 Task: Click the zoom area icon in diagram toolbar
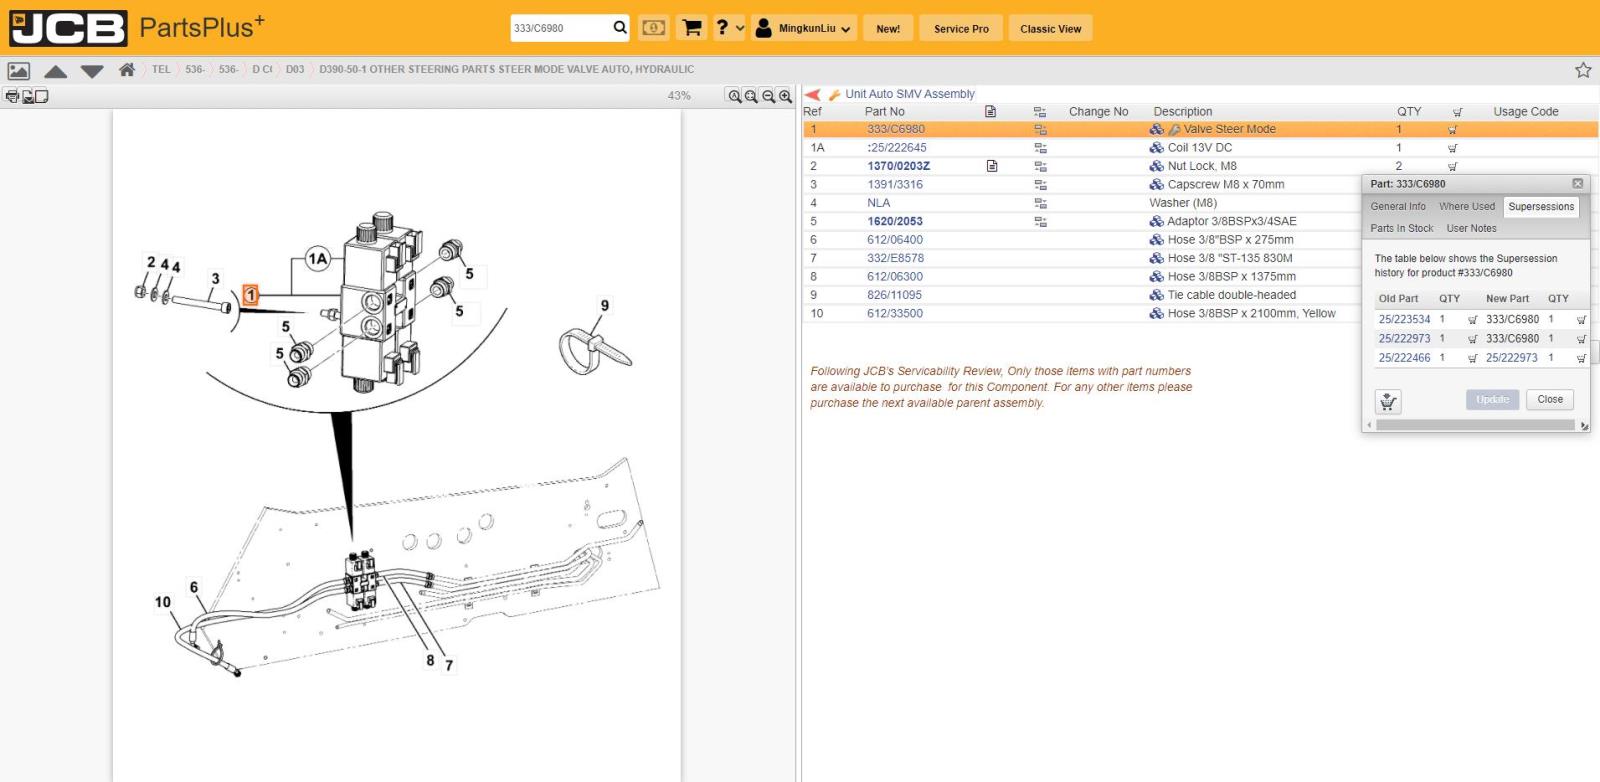pos(751,96)
